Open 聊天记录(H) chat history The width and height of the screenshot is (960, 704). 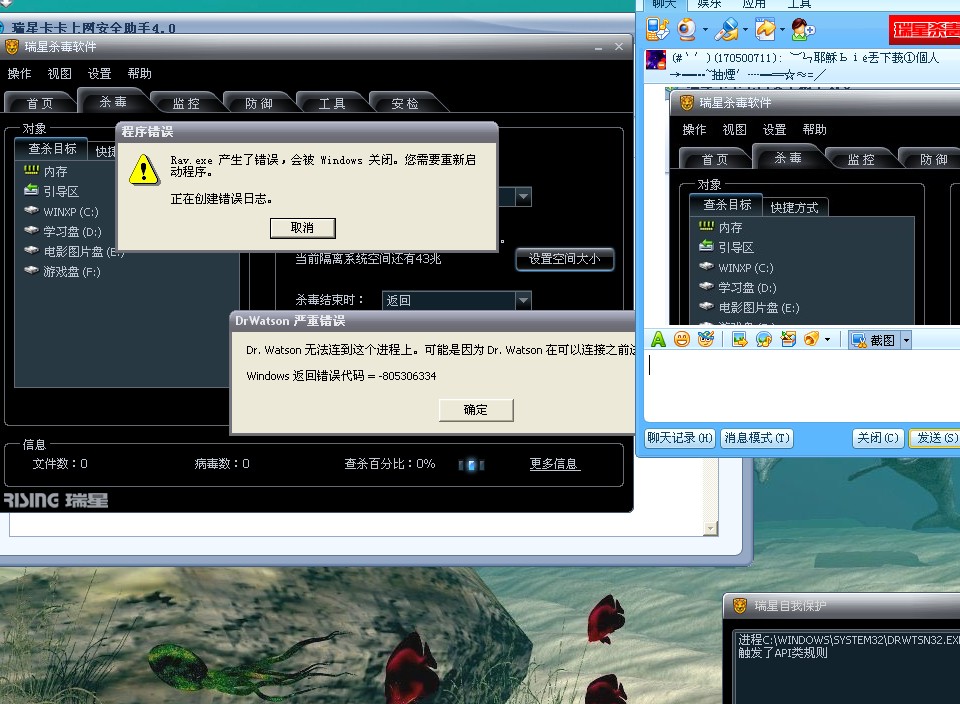(680, 438)
